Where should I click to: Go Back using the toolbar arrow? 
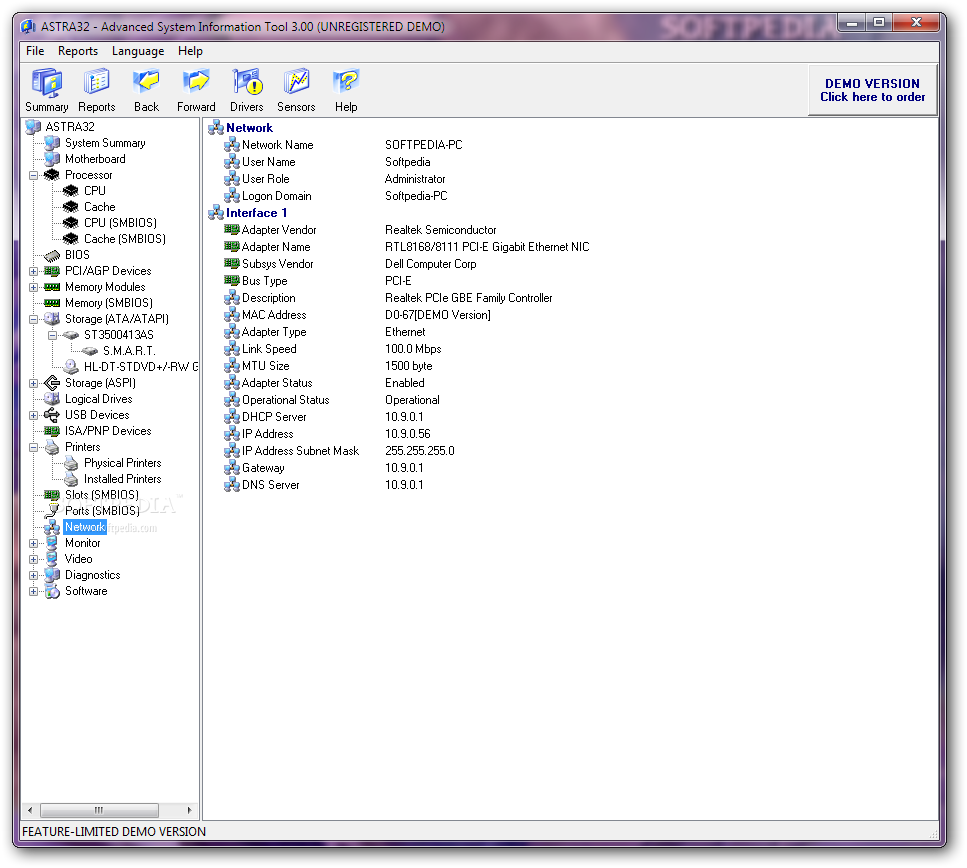pos(146,90)
